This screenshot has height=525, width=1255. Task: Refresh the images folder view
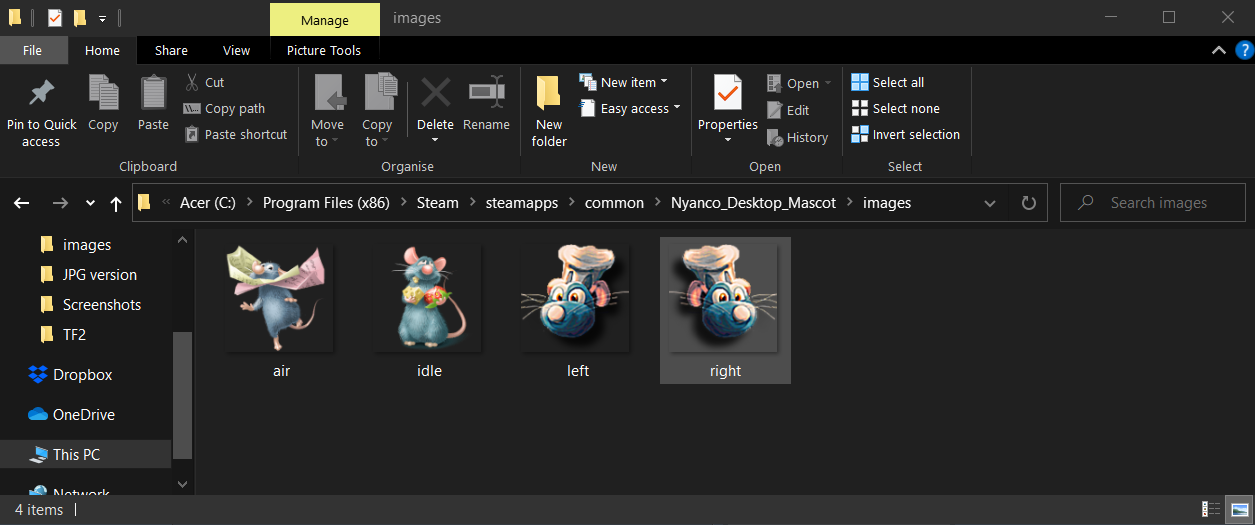point(1028,203)
